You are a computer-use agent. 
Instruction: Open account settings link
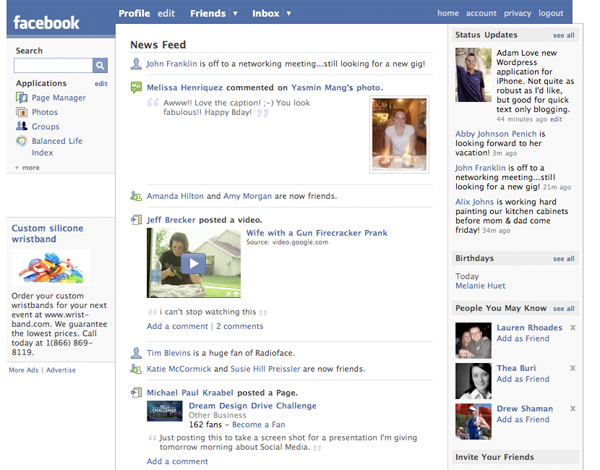coord(481,13)
